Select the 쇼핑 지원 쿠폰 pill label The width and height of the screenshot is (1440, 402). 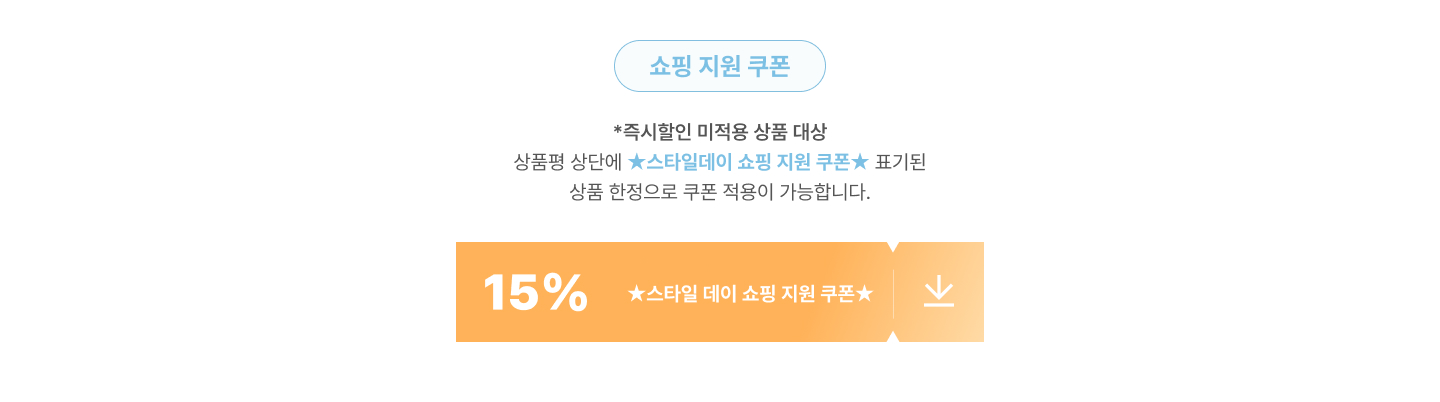click(719, 67)
